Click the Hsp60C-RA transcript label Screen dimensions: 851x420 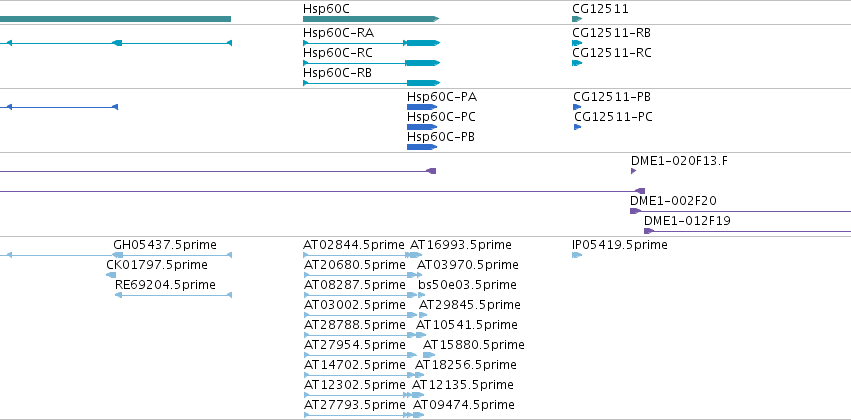pos(338,33)
